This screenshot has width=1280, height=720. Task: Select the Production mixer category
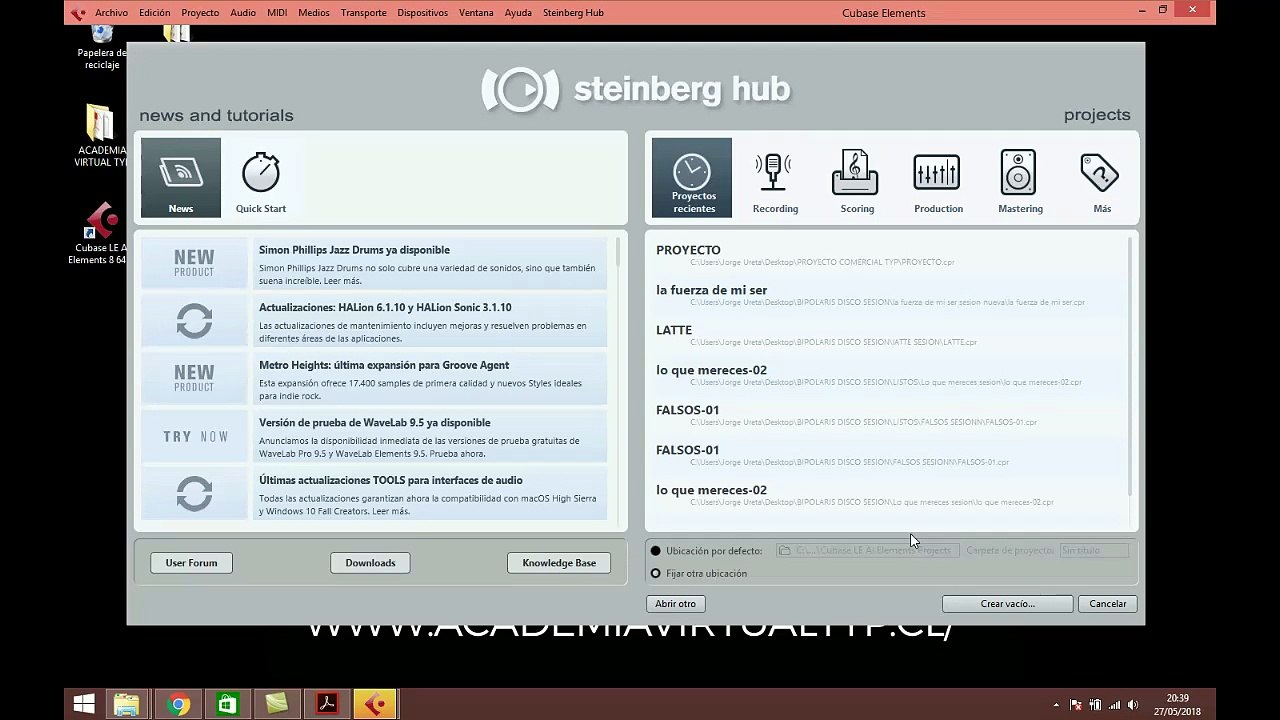[938, 178]
